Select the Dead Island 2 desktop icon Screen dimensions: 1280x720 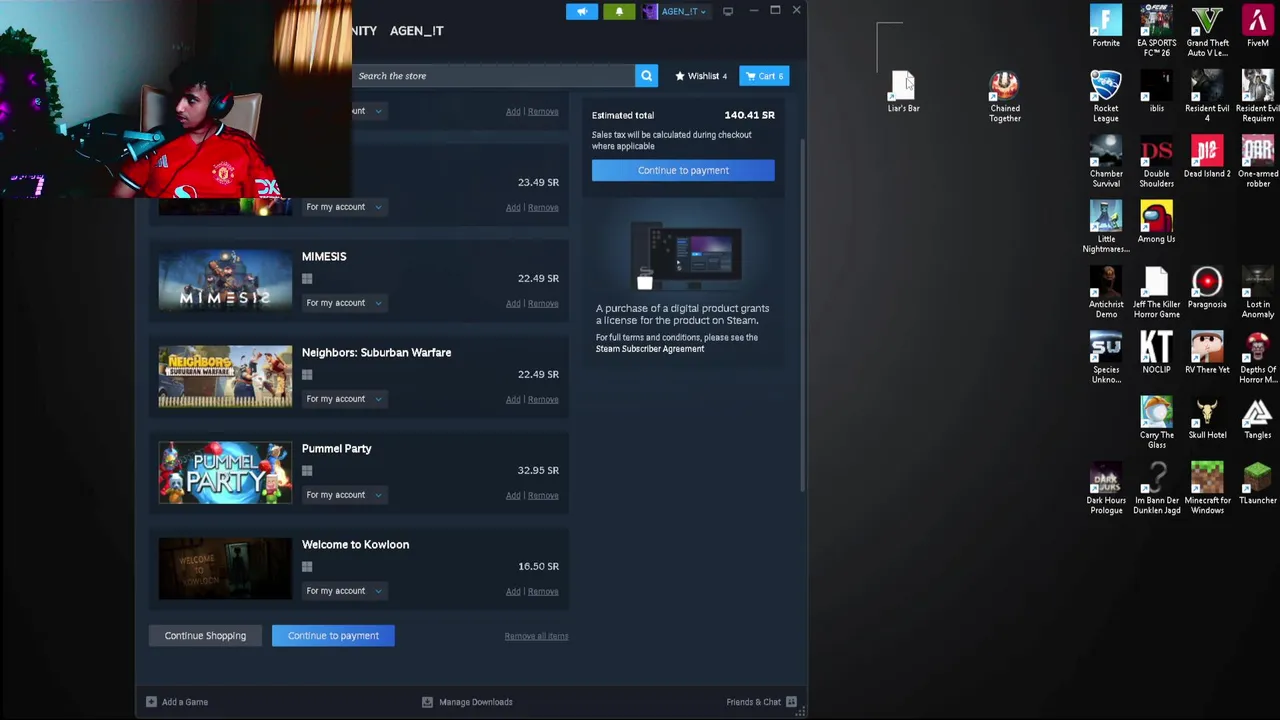(1207, 157)
